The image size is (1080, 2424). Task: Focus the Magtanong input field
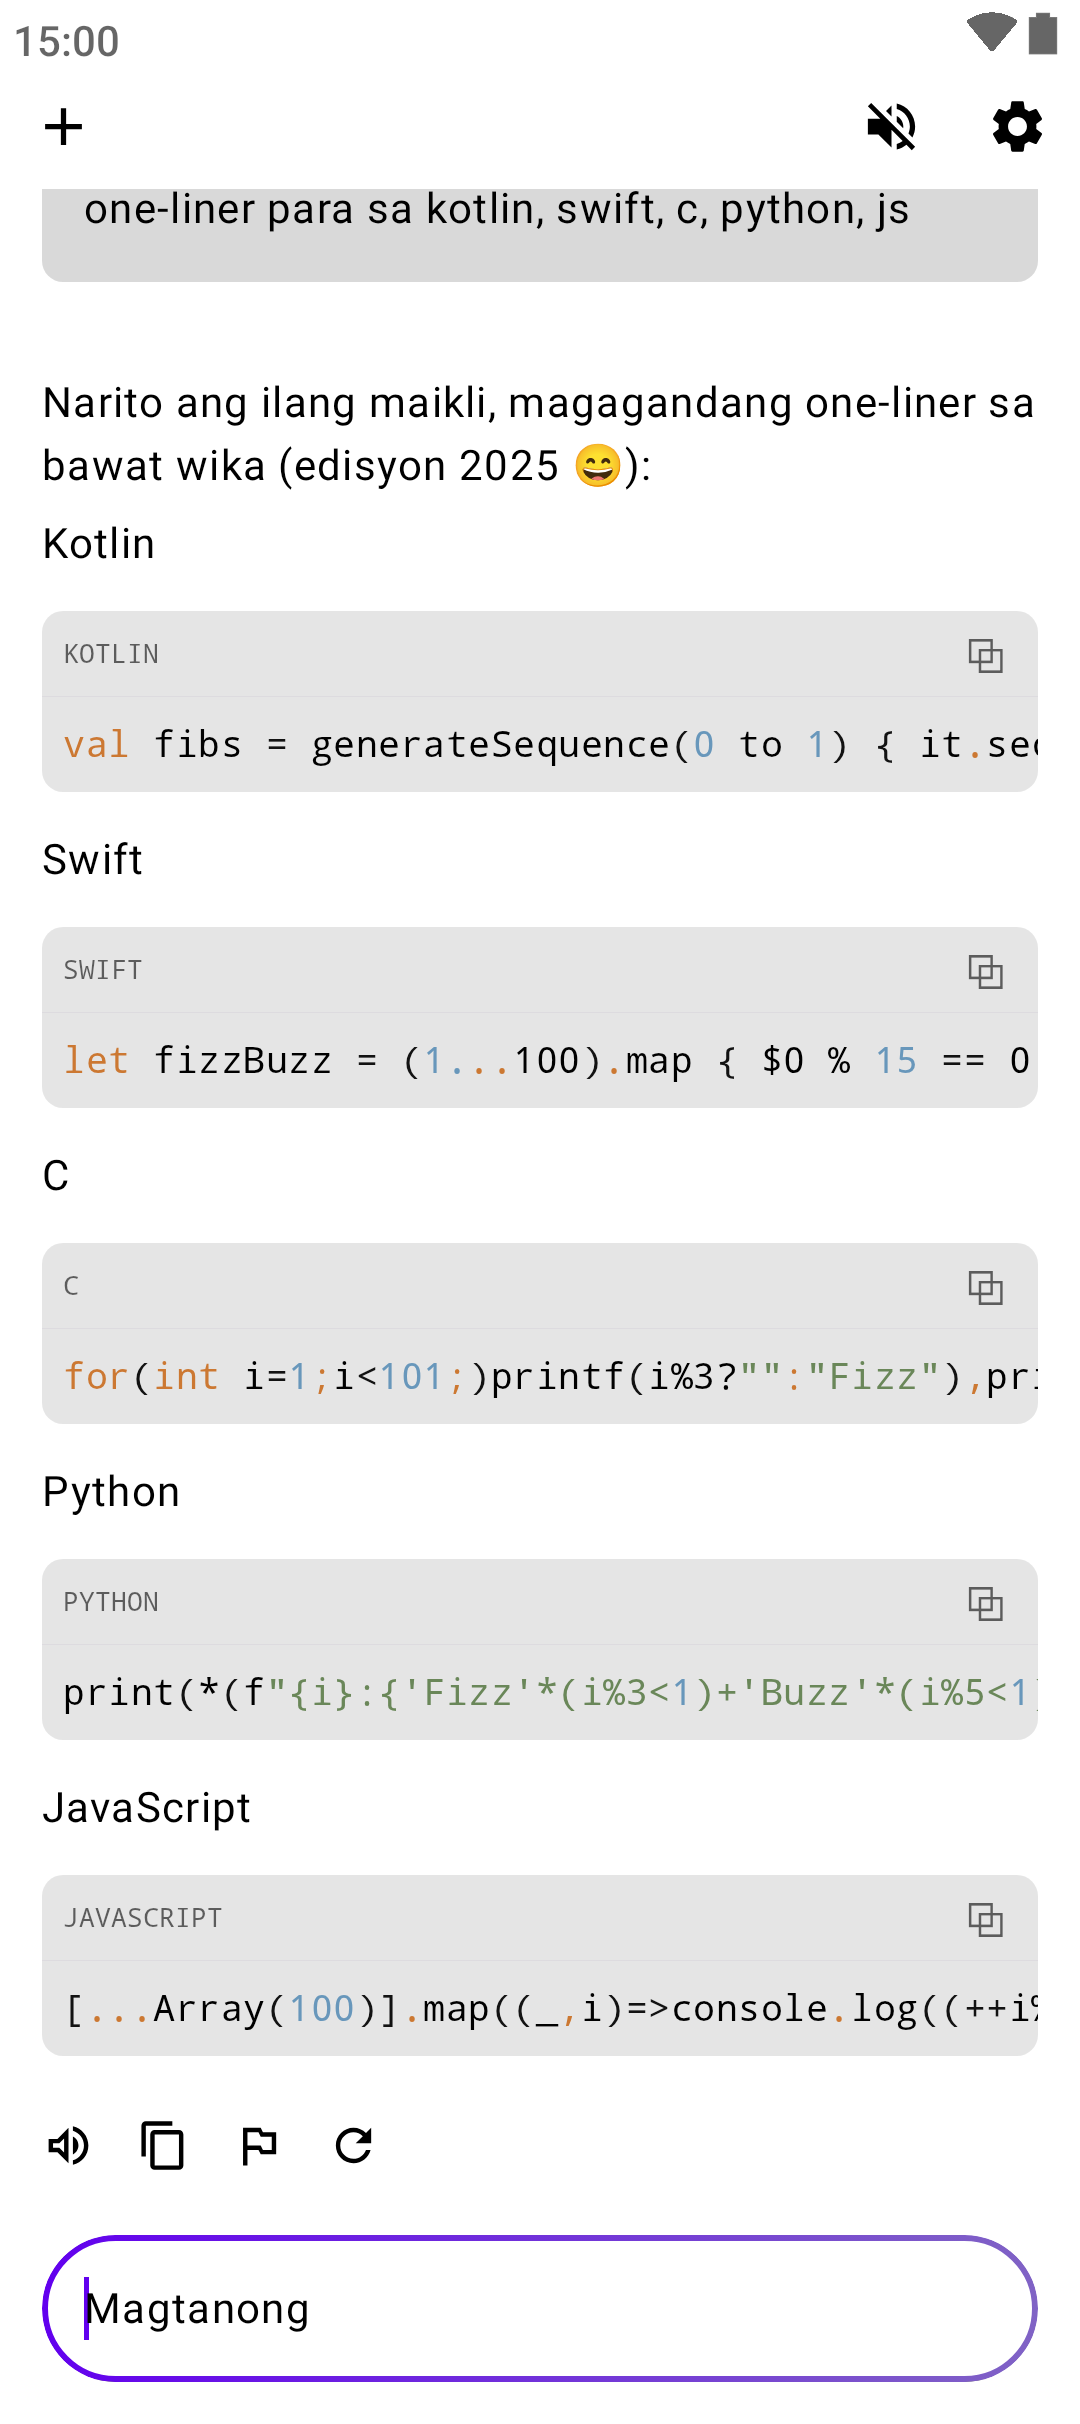point(540,2308)
